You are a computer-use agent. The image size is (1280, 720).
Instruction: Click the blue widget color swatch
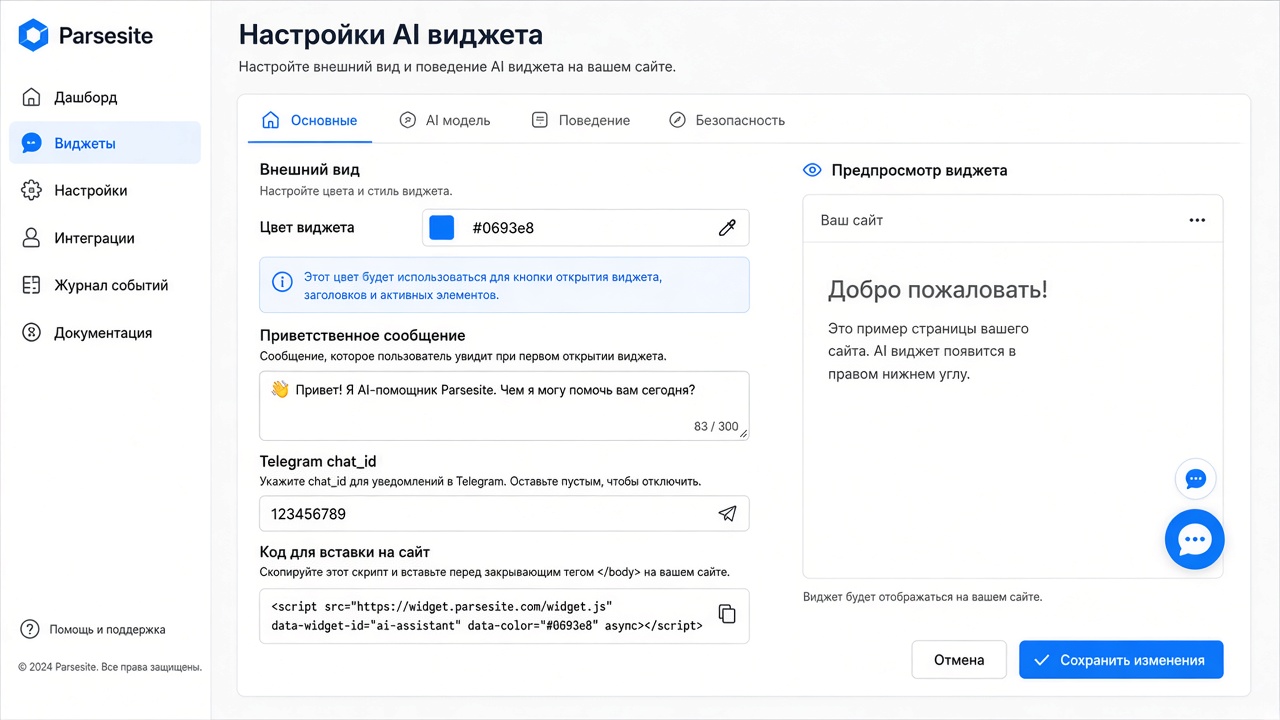point(441,227)
